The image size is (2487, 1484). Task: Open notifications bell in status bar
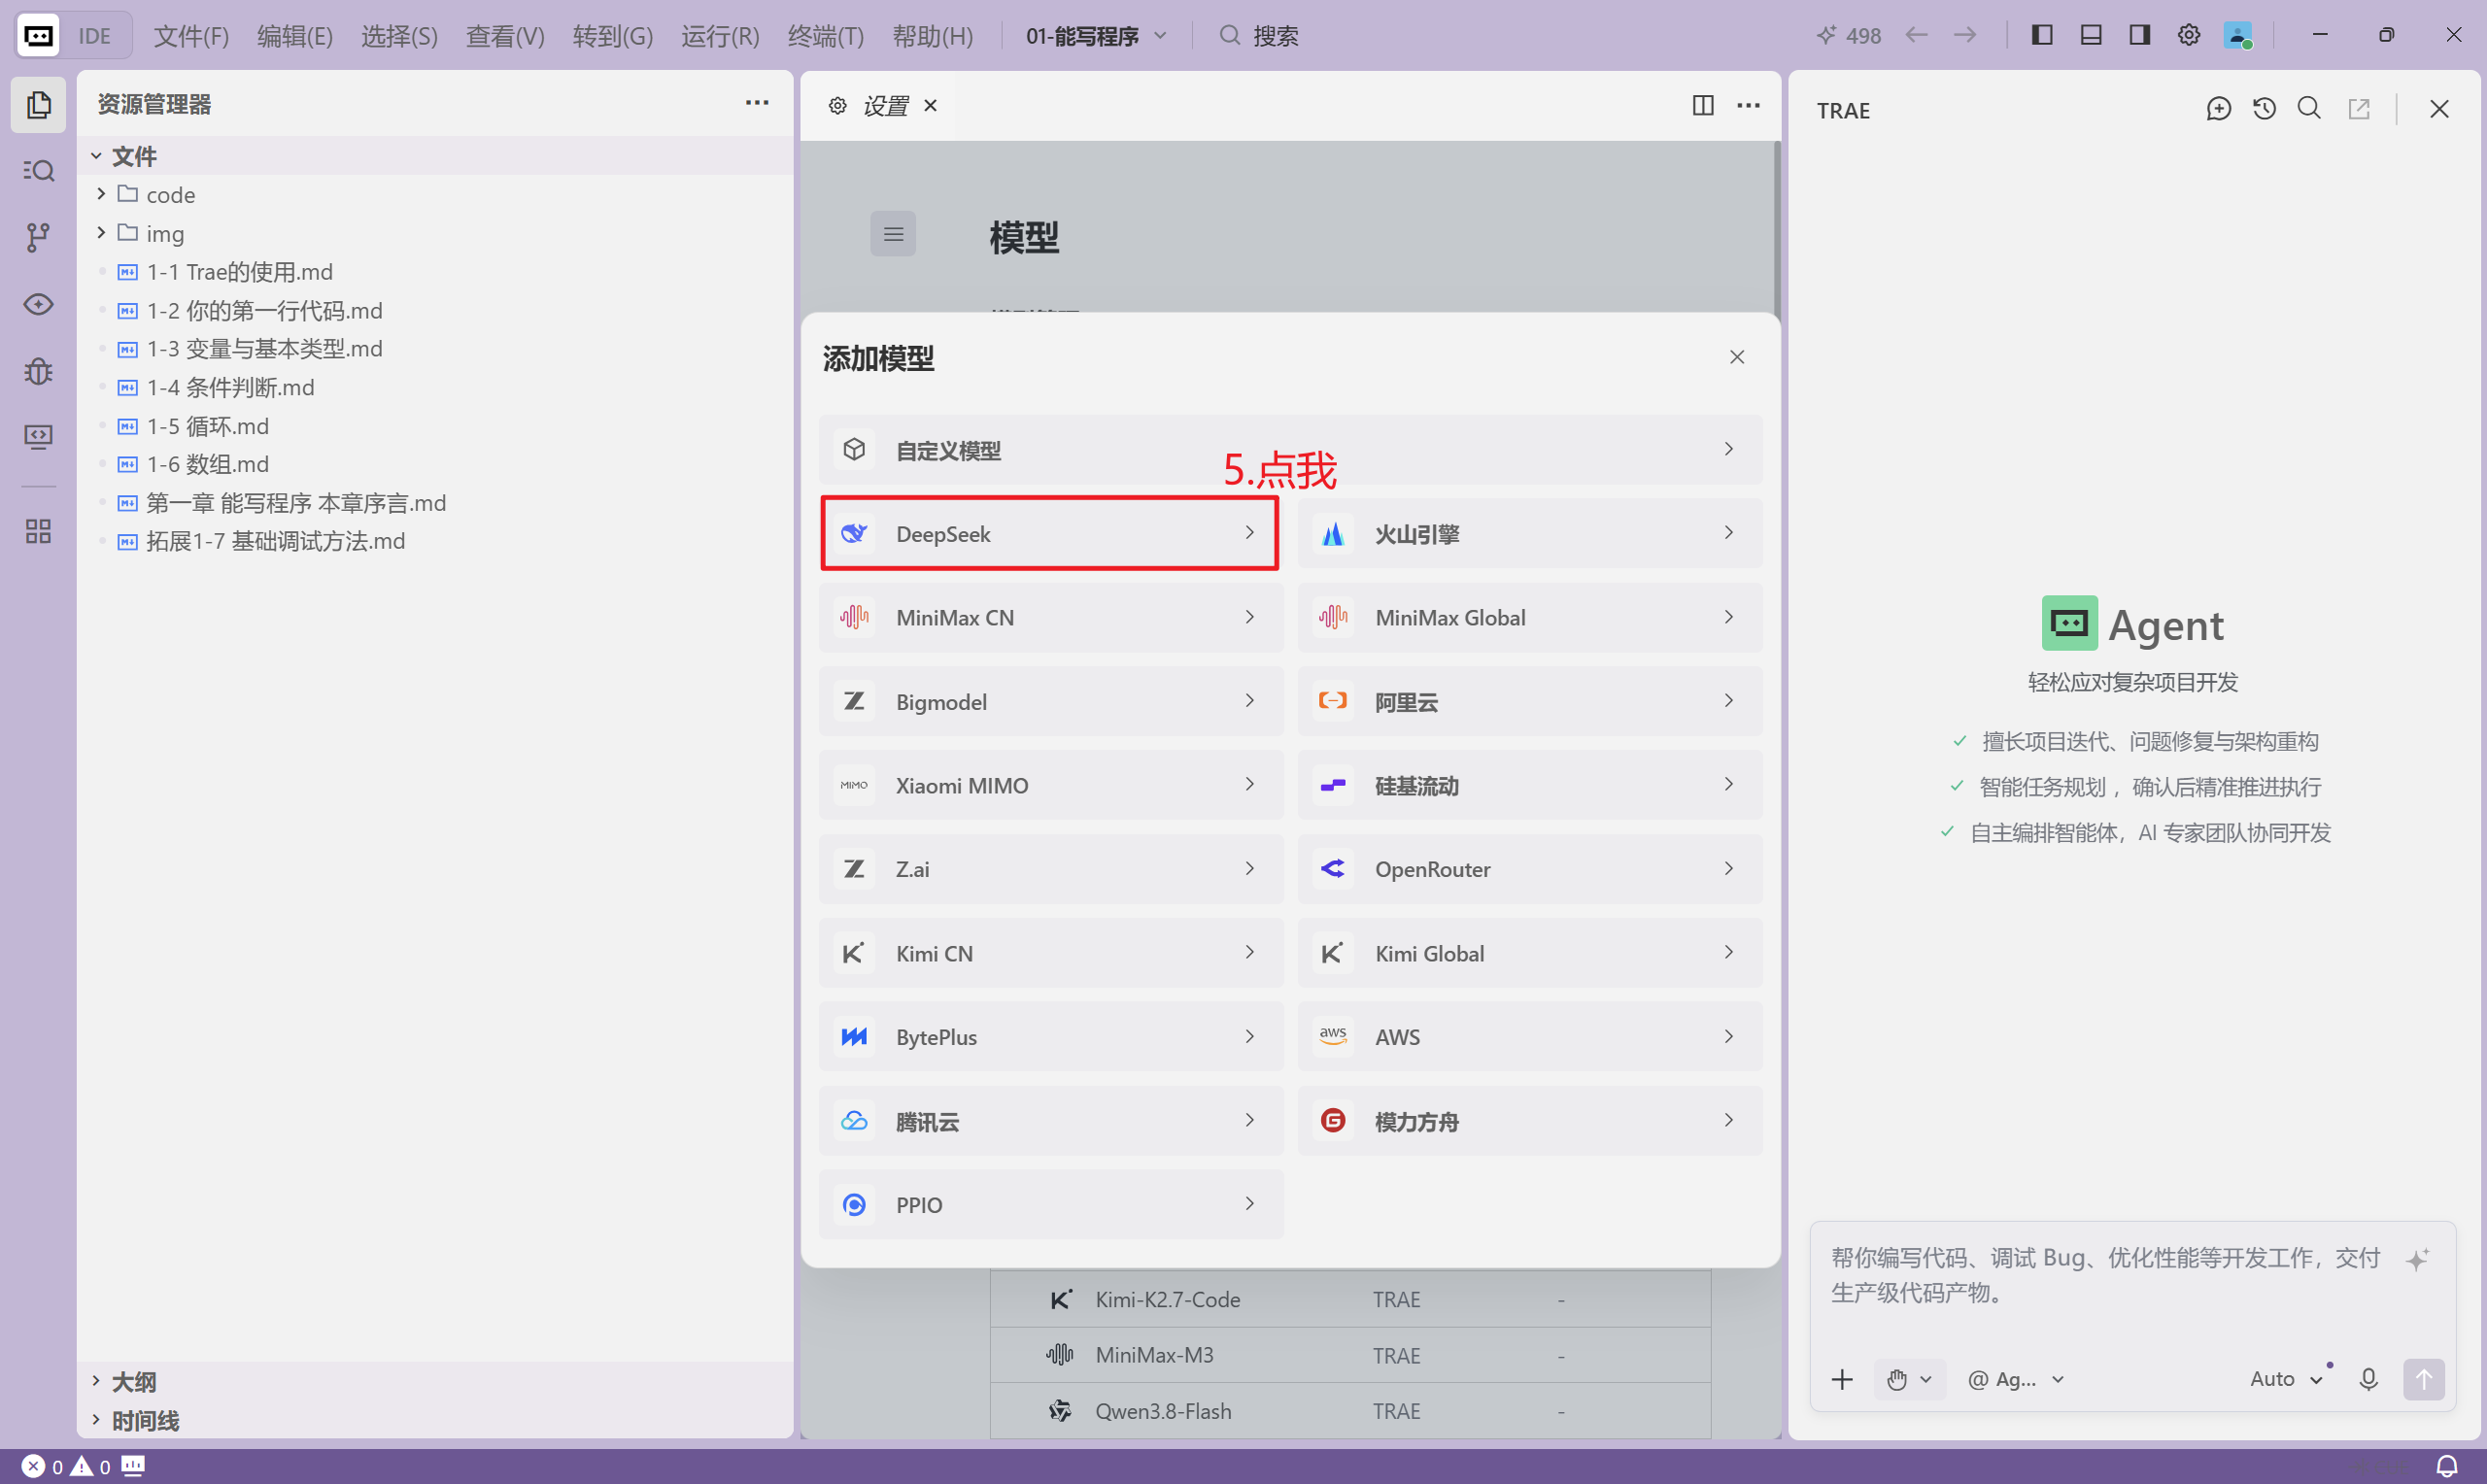pos(2447,1467)
